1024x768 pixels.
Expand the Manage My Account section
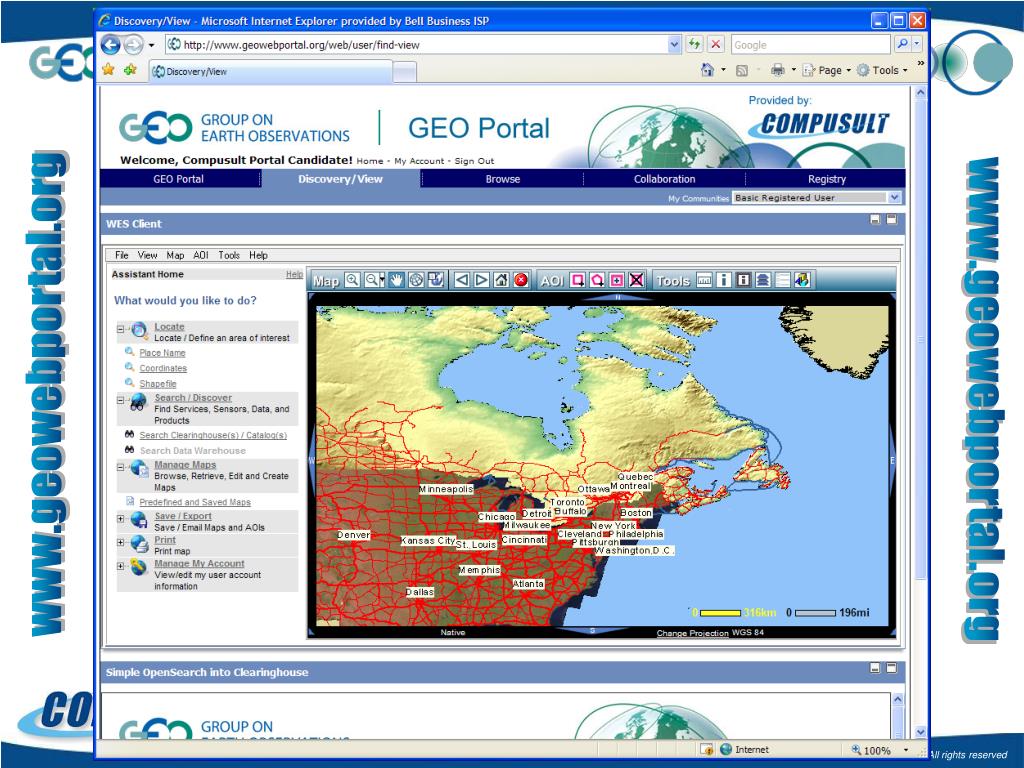tap(121, 566)
